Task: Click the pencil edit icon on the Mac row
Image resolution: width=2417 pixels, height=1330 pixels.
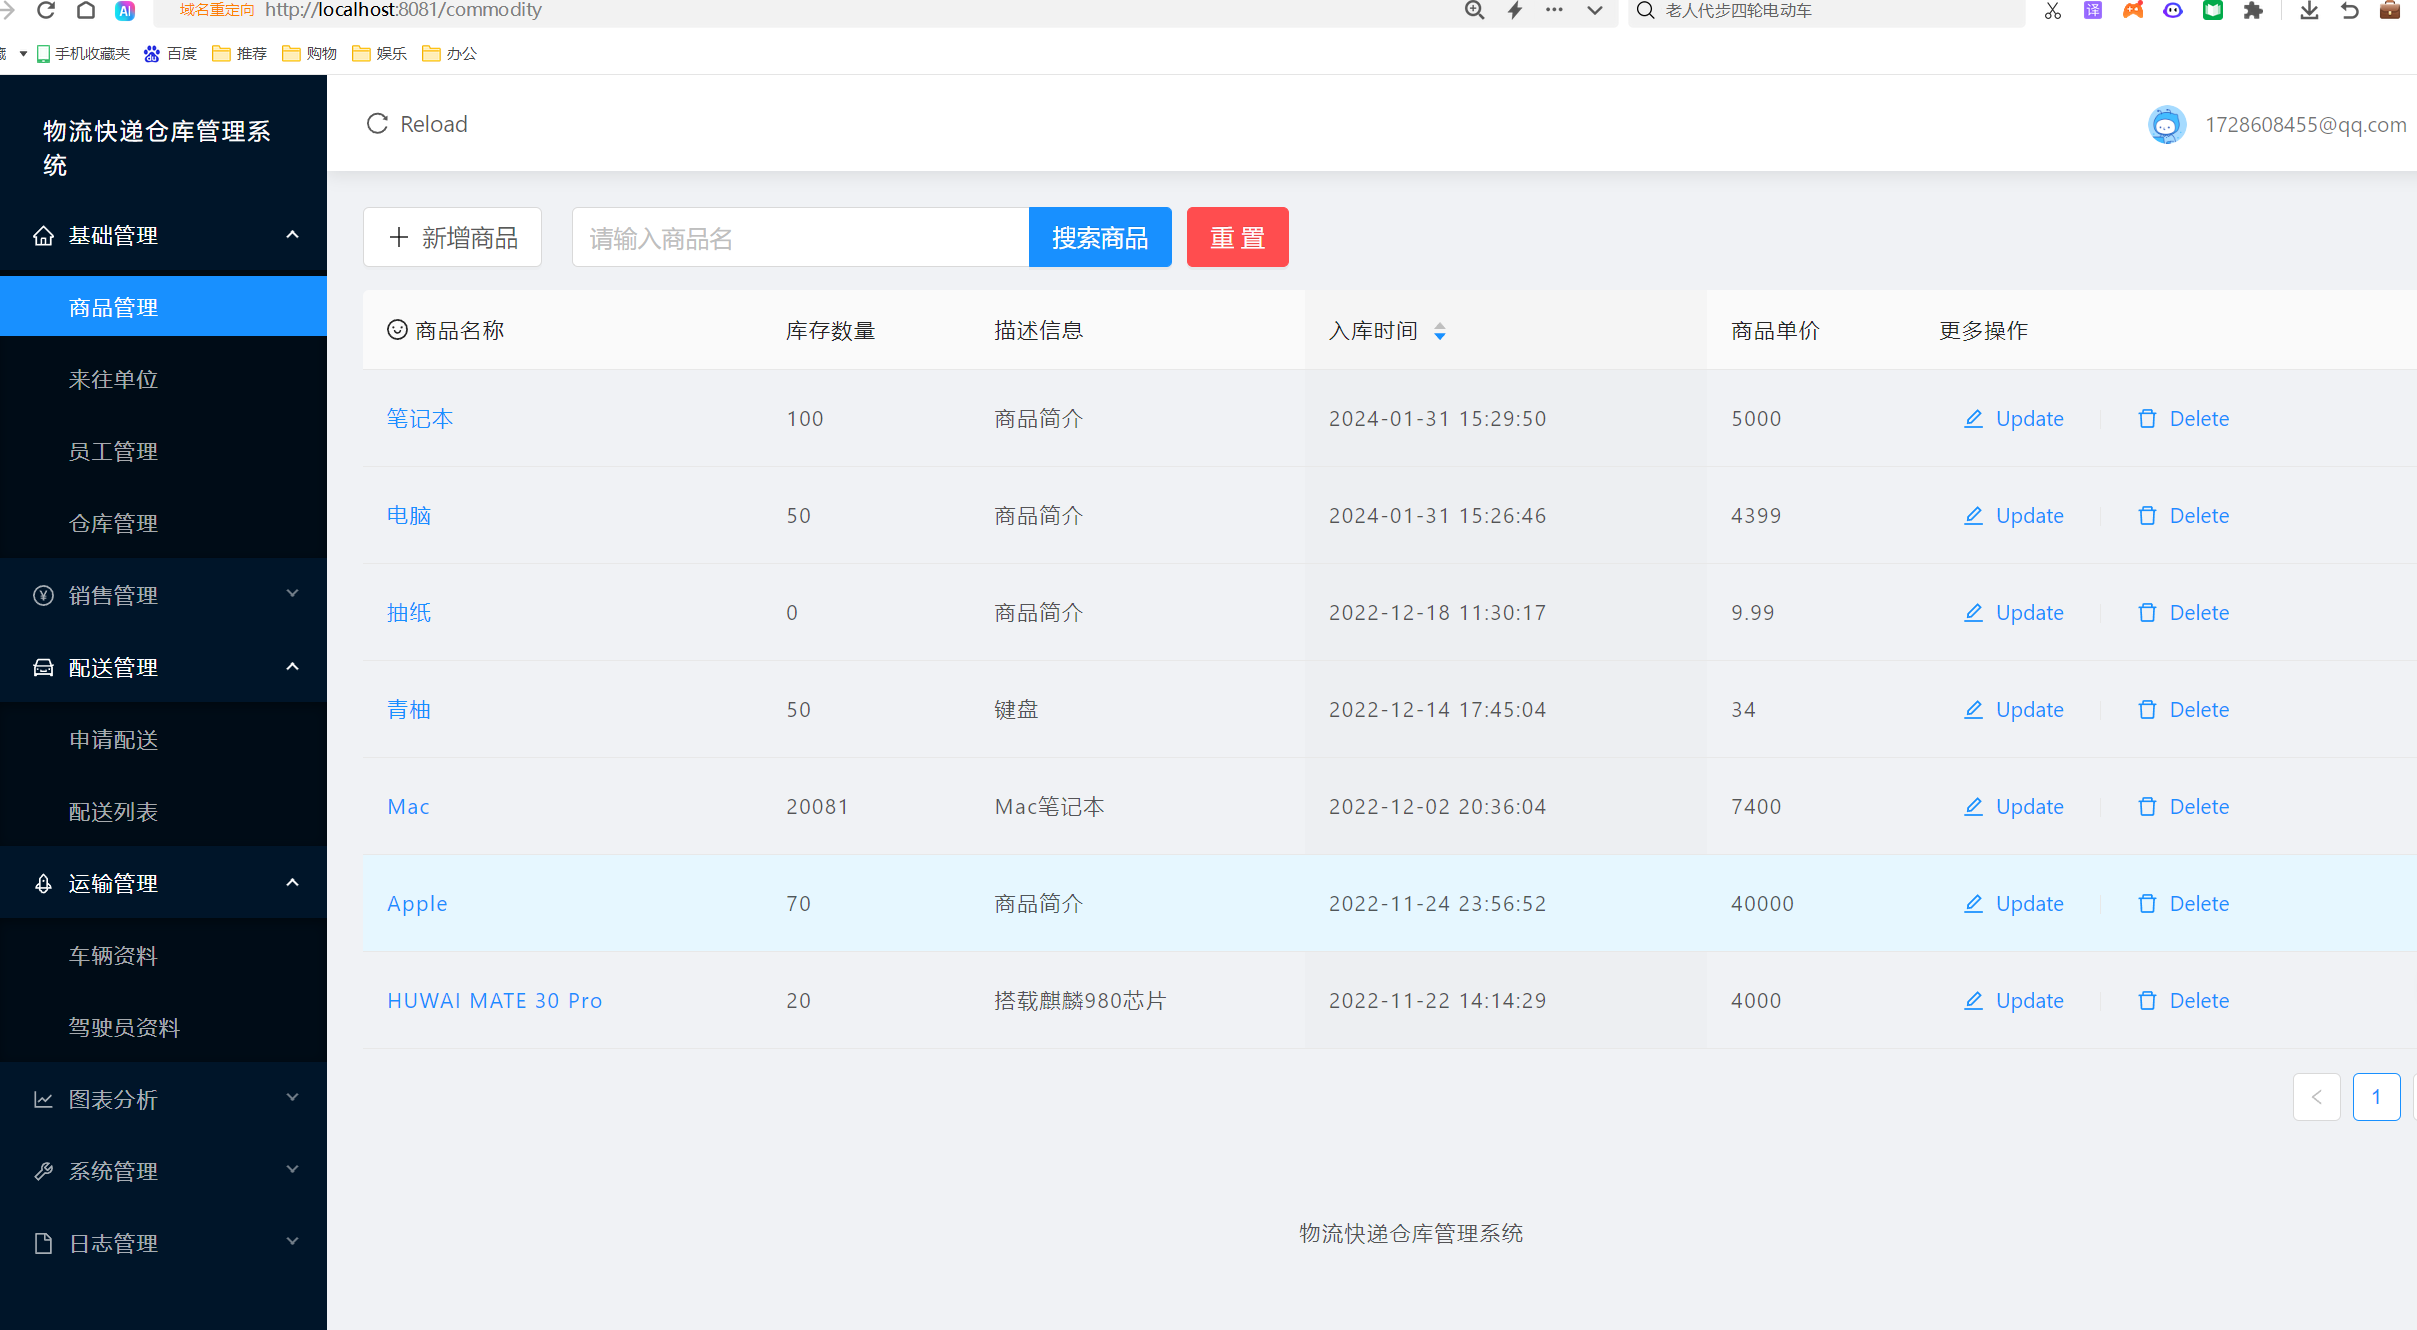Action: coord(1972,806)
